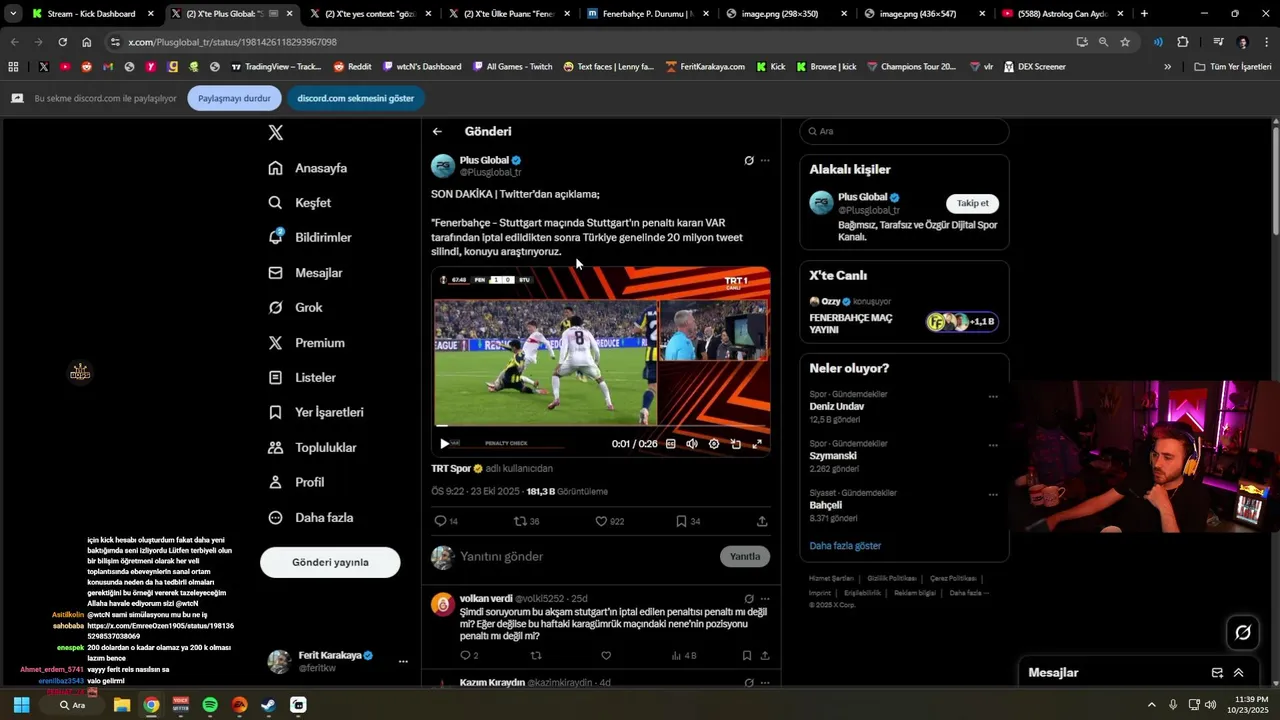
Task: Open Ferit Karakaya account menu dots
Action: (x=403, y=661)
